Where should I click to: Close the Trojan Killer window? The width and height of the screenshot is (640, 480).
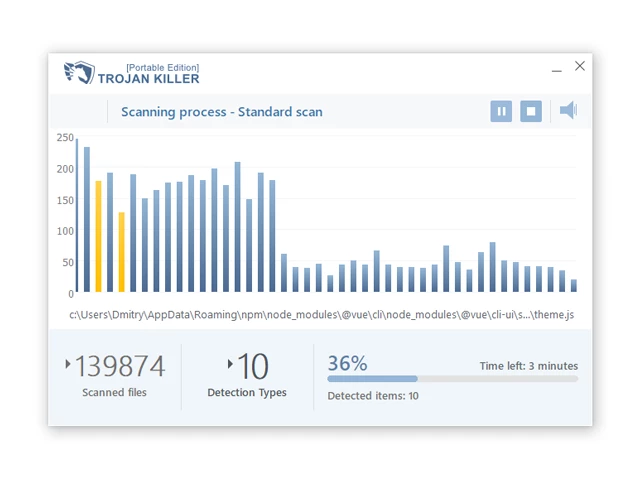(x=580, y=67)
